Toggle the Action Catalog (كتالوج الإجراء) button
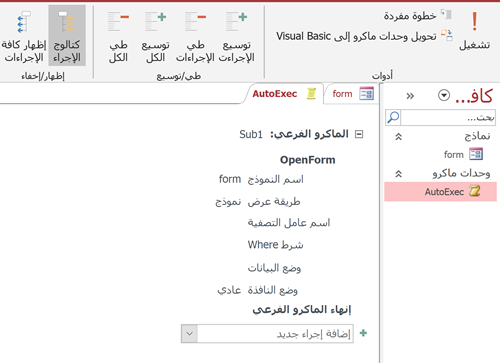This screenshot has height=363, width=500. click(67, 35)
